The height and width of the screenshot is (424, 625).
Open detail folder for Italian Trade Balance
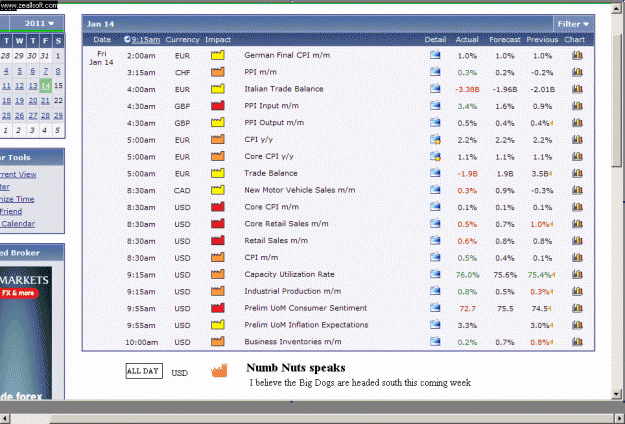click(x=435, y=89)
